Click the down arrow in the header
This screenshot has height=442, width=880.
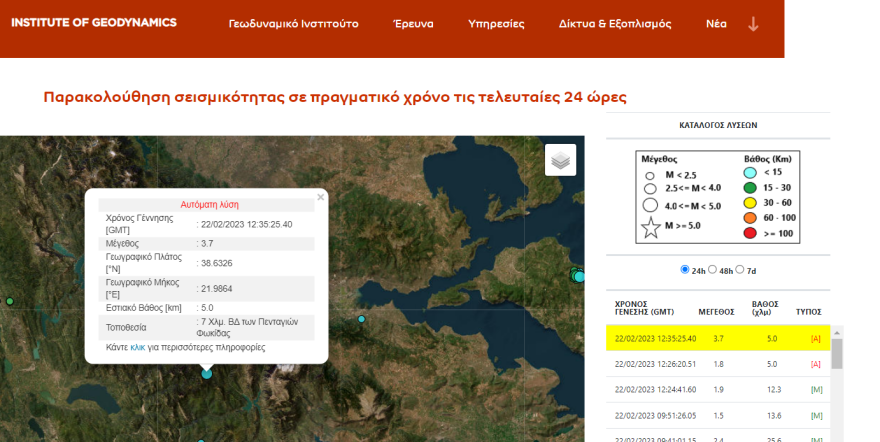(x=753, y=24)
